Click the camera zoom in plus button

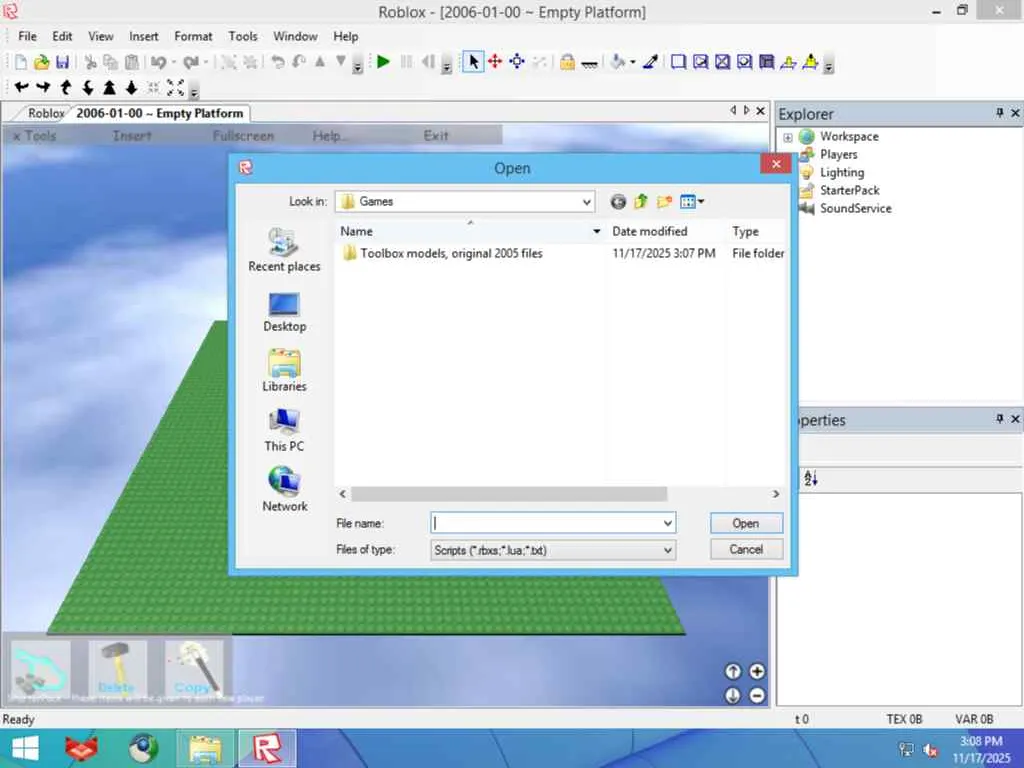[x=757, y=671]
